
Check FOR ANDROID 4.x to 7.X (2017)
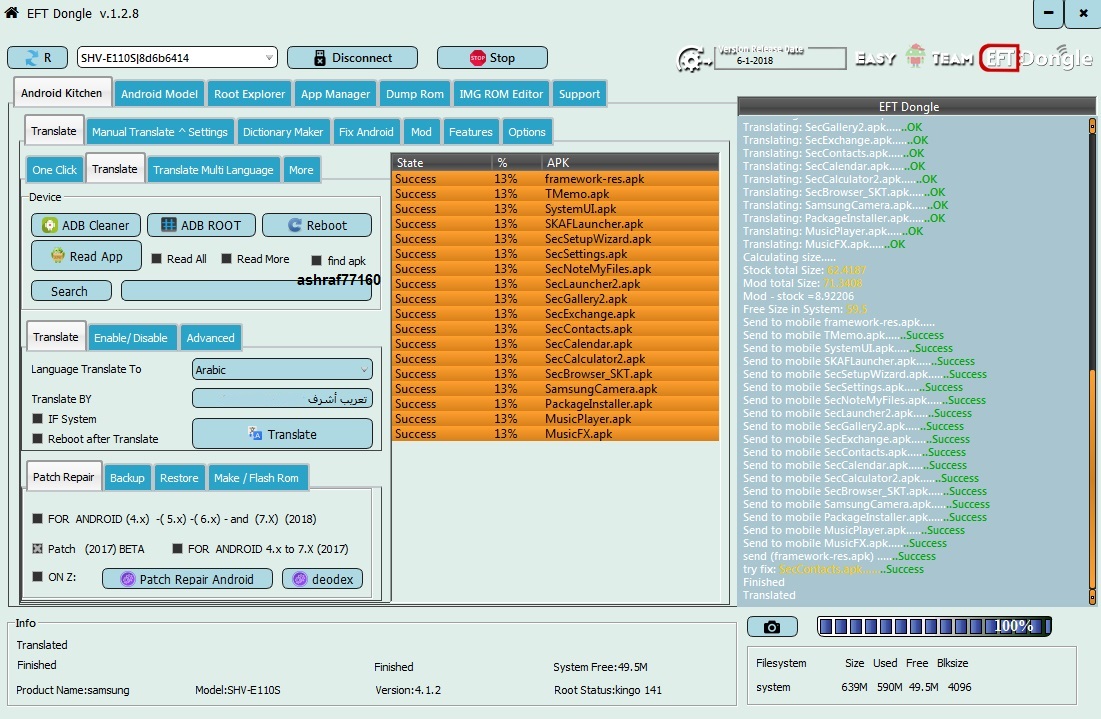pos(178,548)
